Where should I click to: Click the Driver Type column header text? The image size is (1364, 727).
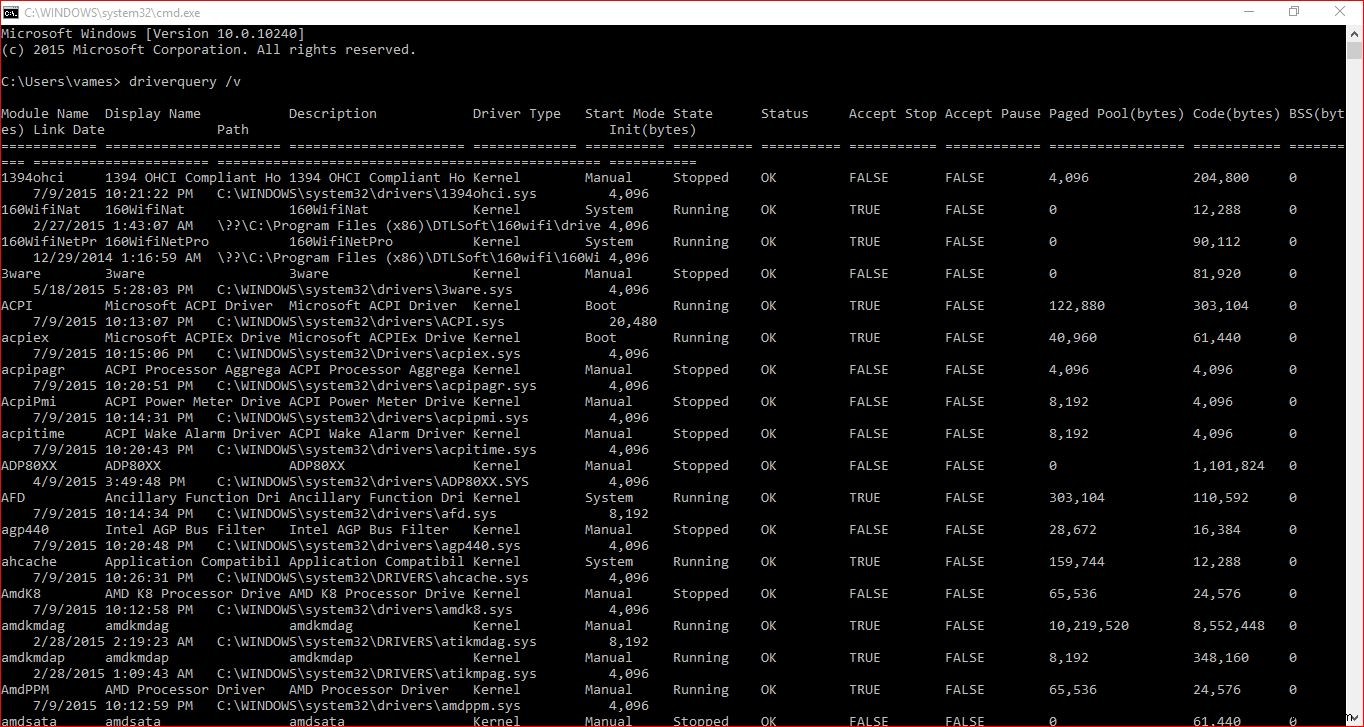[x=516, y=113]
